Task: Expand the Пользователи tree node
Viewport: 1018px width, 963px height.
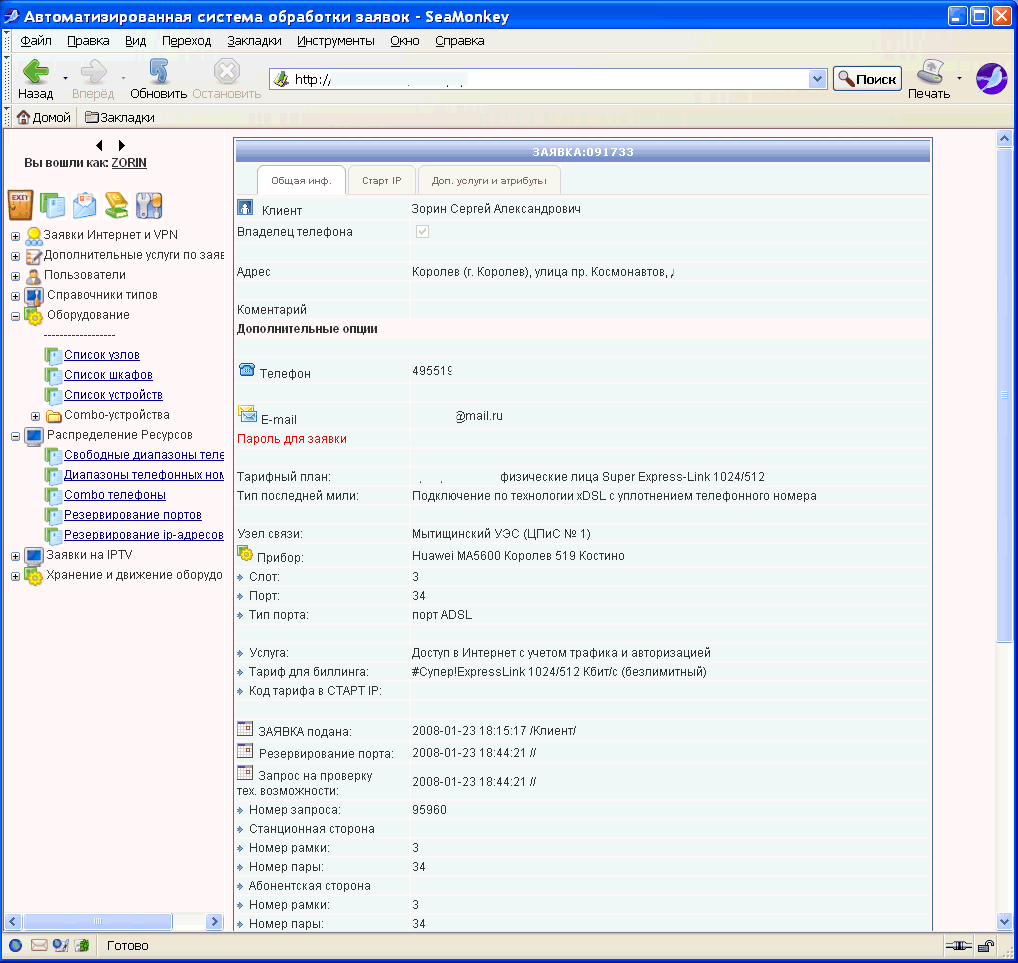Action: (14, 274)
